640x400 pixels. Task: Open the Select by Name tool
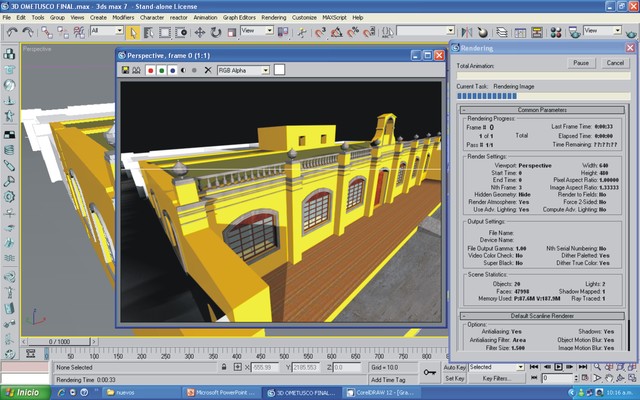pos(149,32)
